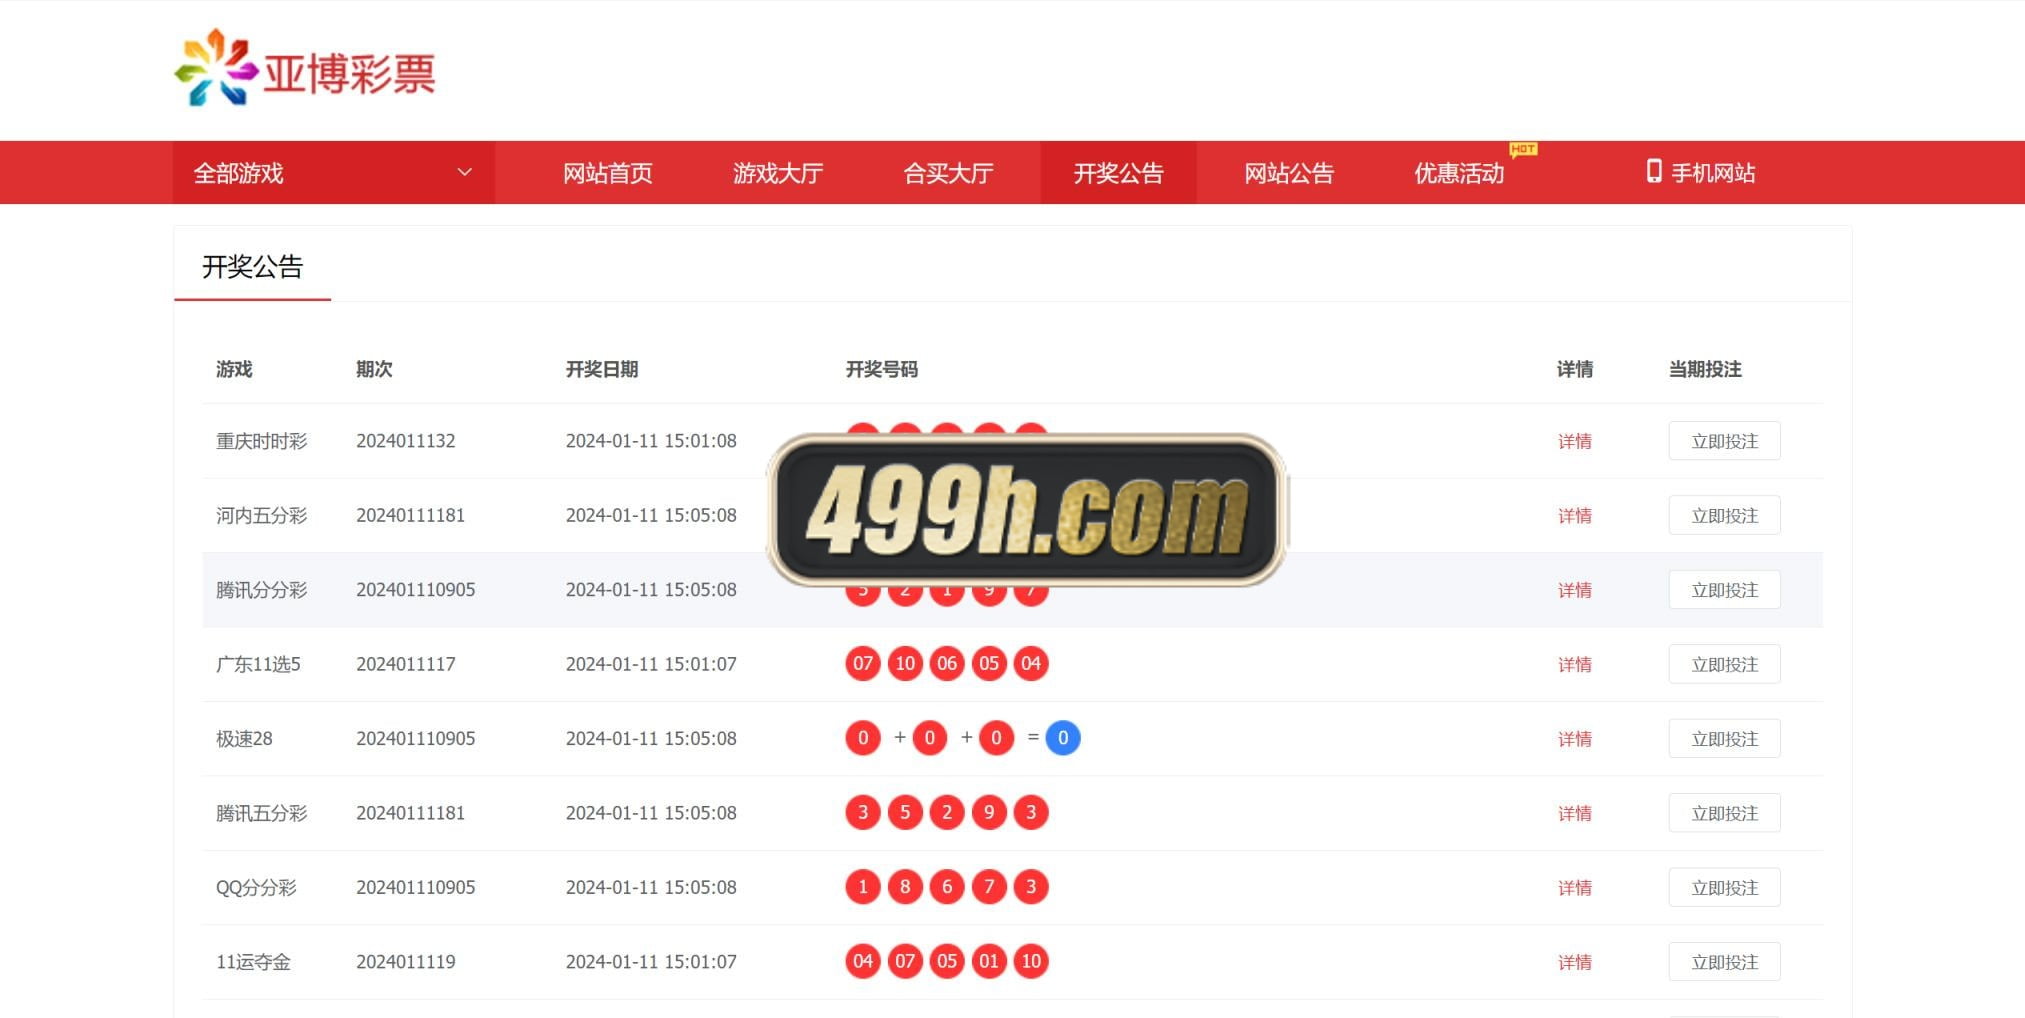Click red ball 9 in 腾讯五分彩 row

click(x=989, y=812)
